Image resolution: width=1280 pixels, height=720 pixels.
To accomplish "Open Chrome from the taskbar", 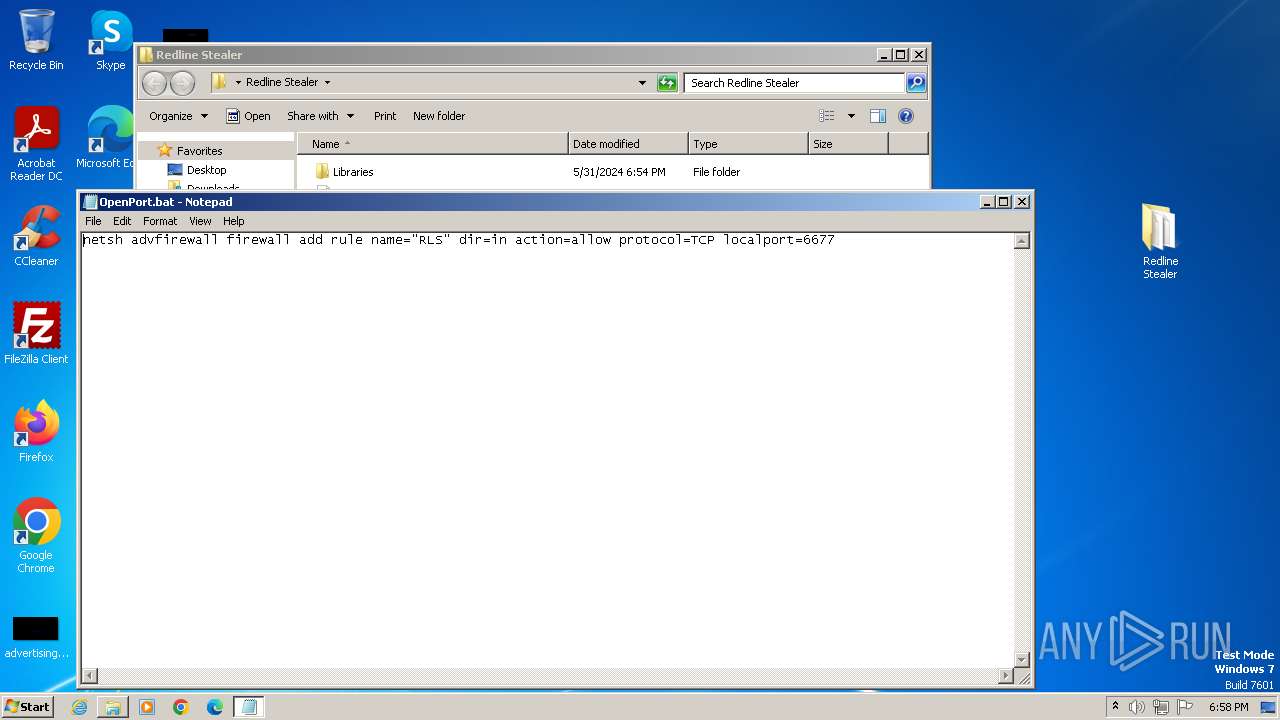I will [x=181, y=707].
